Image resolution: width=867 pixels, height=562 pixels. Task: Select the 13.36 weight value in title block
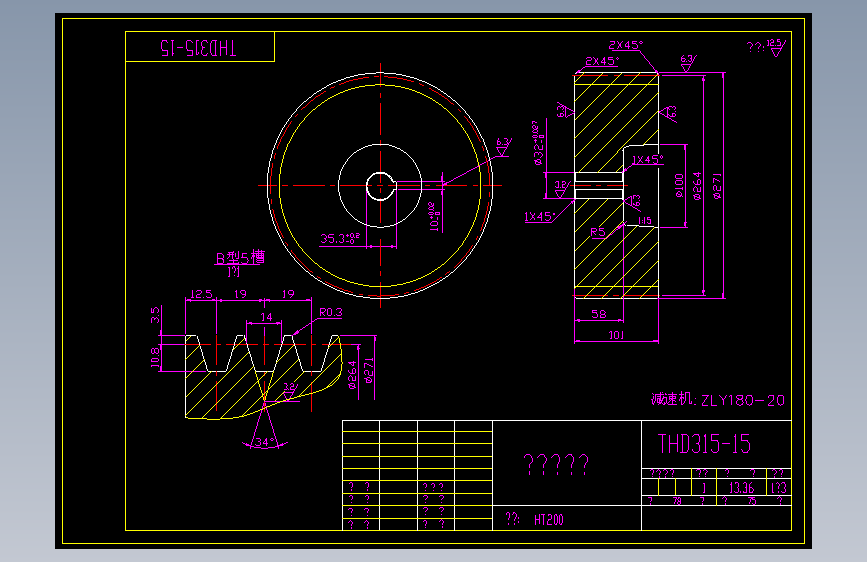741,487
